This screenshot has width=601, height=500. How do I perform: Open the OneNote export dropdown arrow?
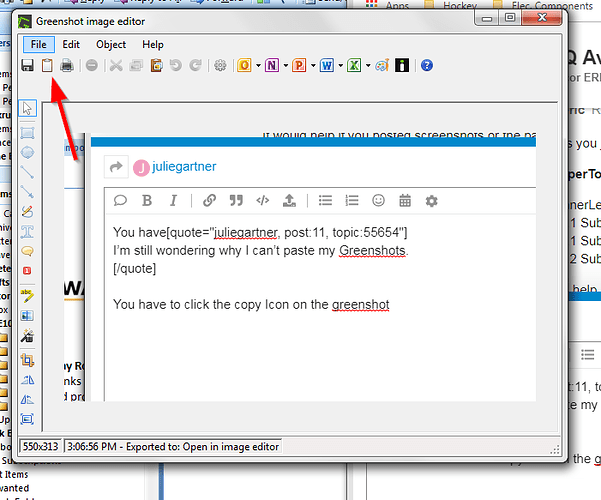tap(286, 66)
